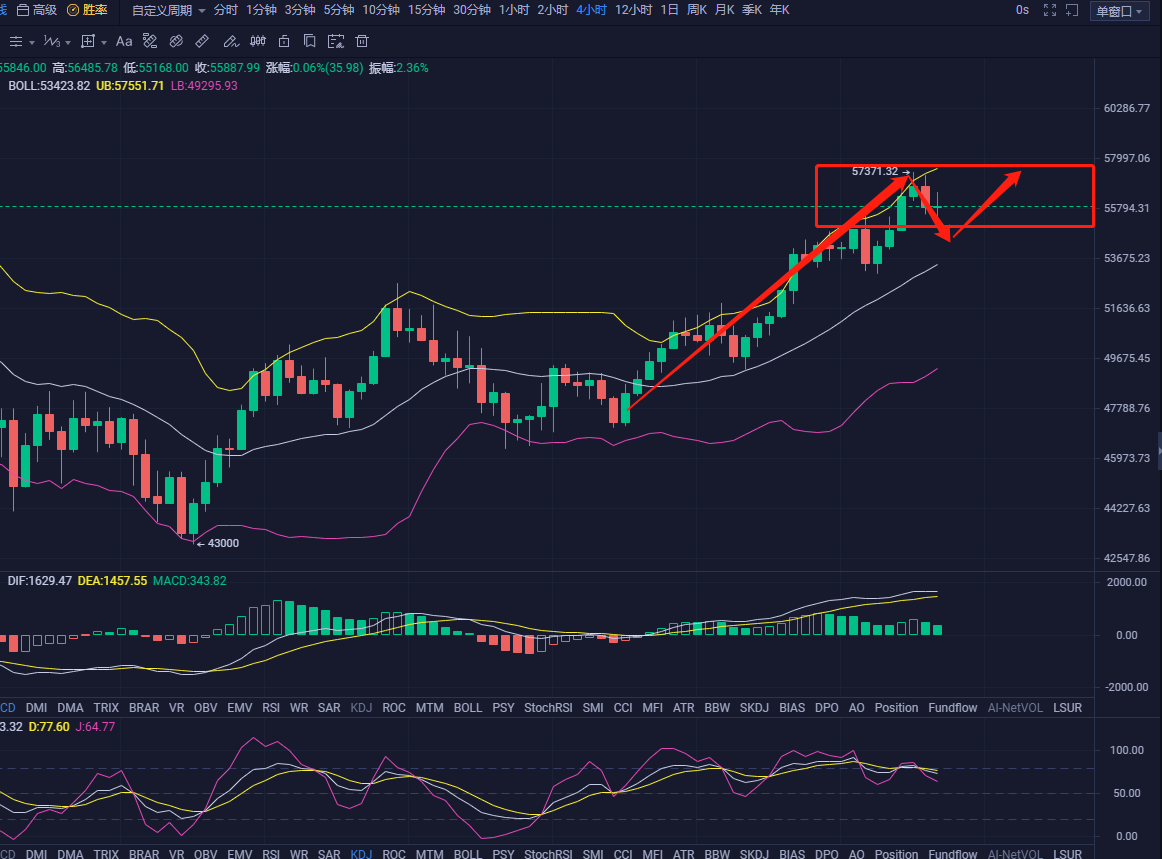Select the active 4小时 timeframe
Viewport: 1162px width, 859px height.
click(591, 10)
